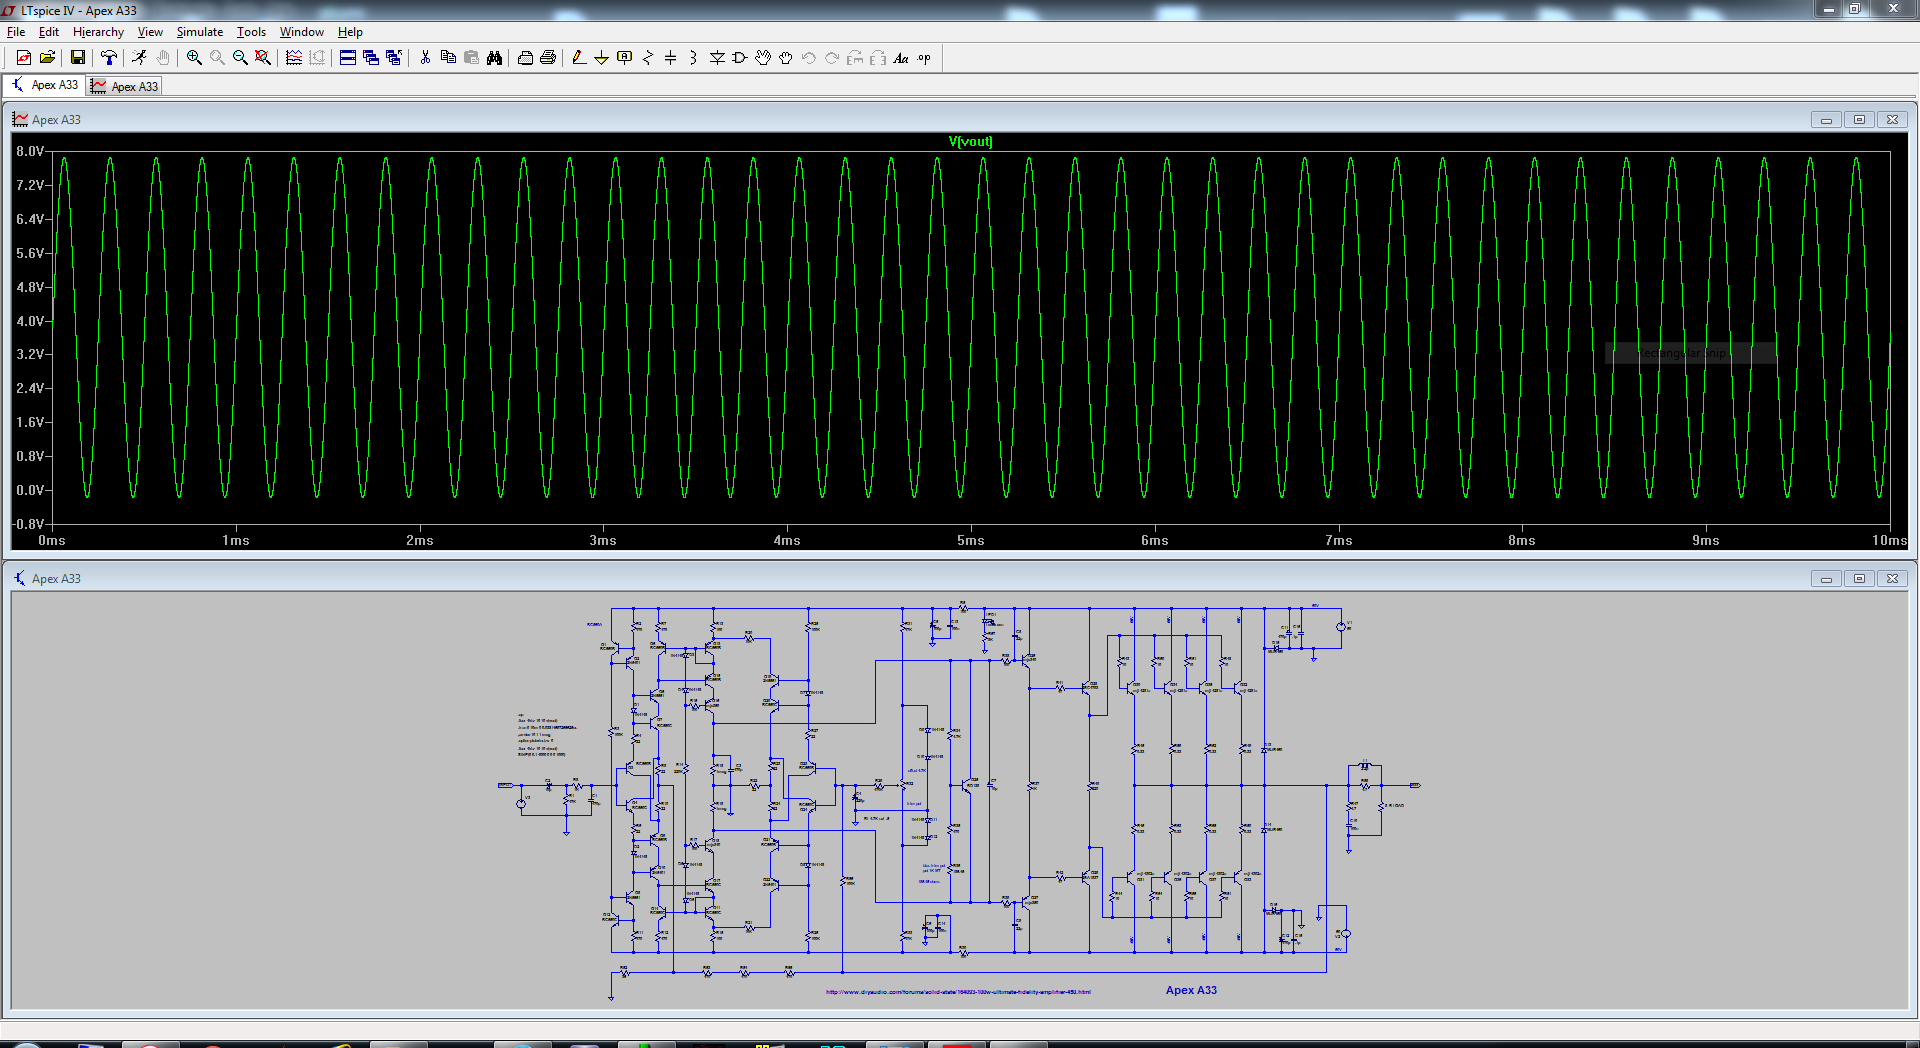Zoom in with the magnifier plus icon
The width and height of the screenshot is (1920, 1048).
(x=194, y=58)
